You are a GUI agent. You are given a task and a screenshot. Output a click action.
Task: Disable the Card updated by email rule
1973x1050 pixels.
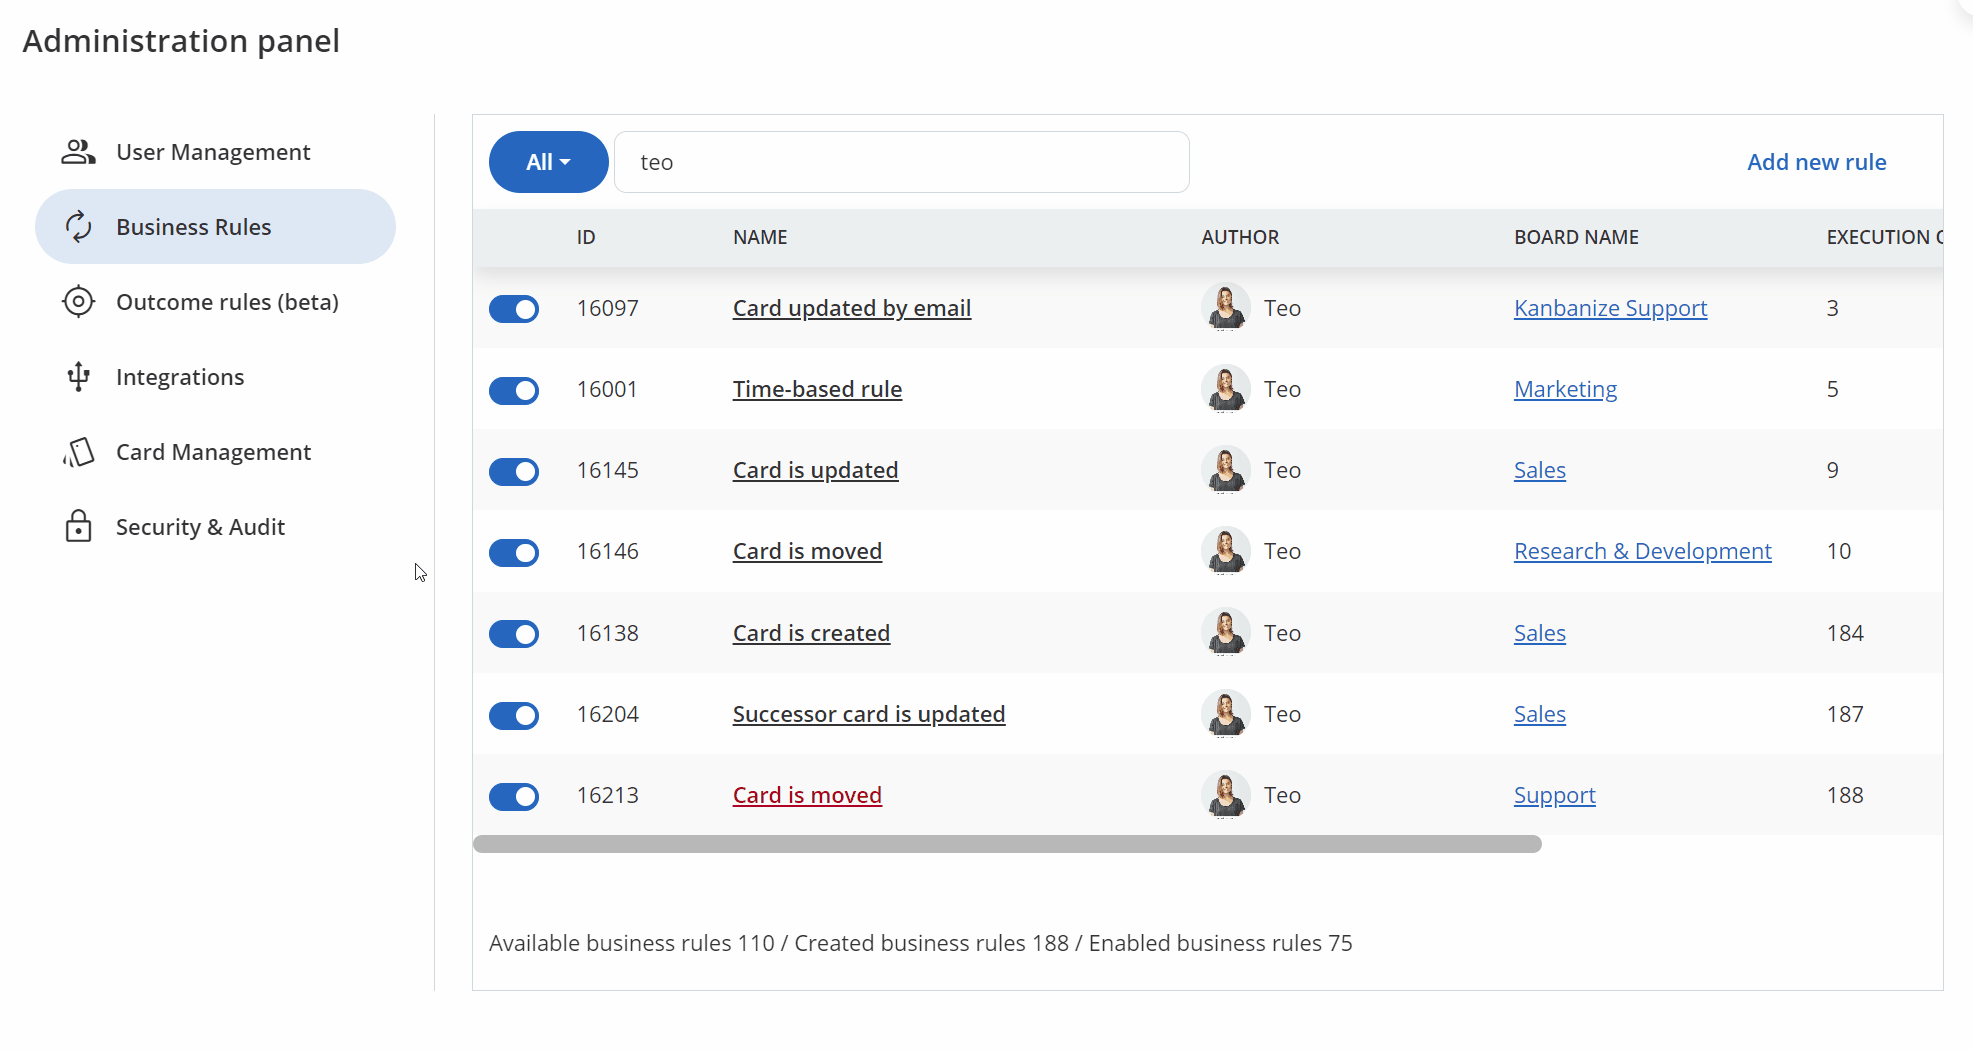(514, 309)
